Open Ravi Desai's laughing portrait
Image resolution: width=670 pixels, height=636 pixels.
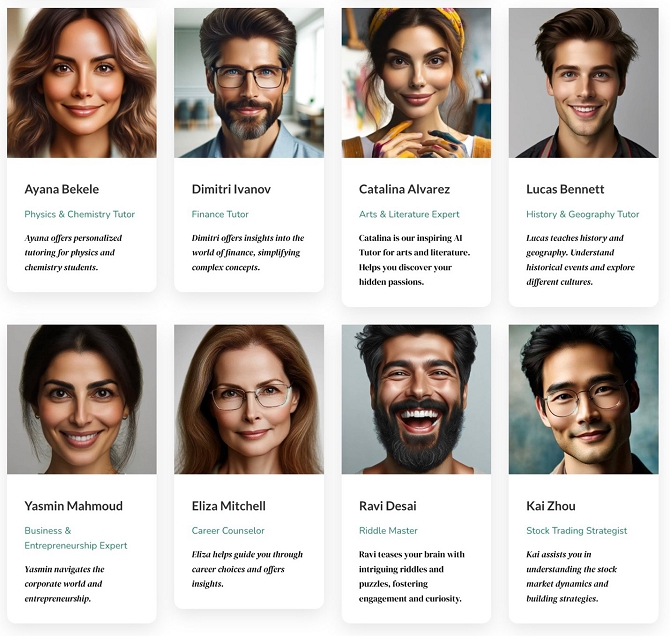(x=416, y=399)
